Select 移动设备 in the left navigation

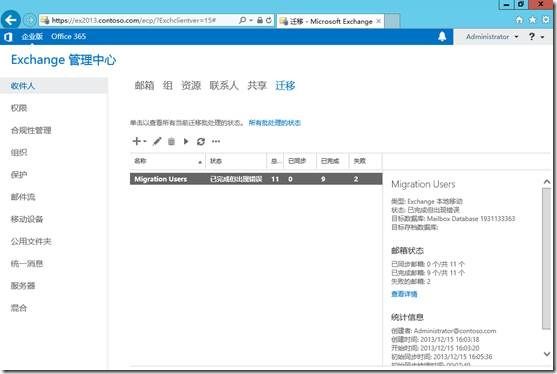coord(27,219)
